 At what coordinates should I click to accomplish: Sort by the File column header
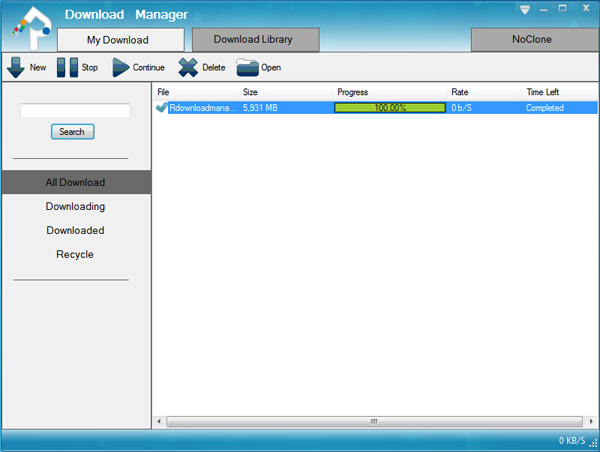(196, 92)
